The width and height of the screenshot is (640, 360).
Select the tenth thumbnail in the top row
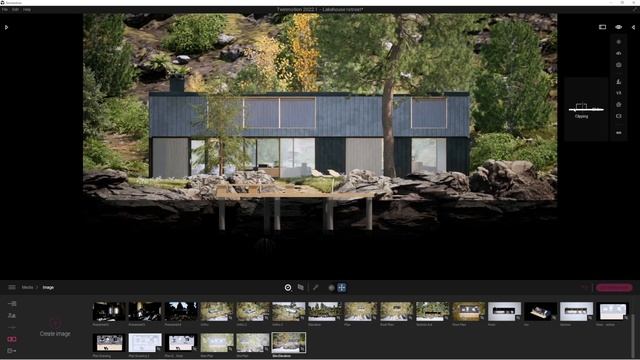(x=432, y=311)
